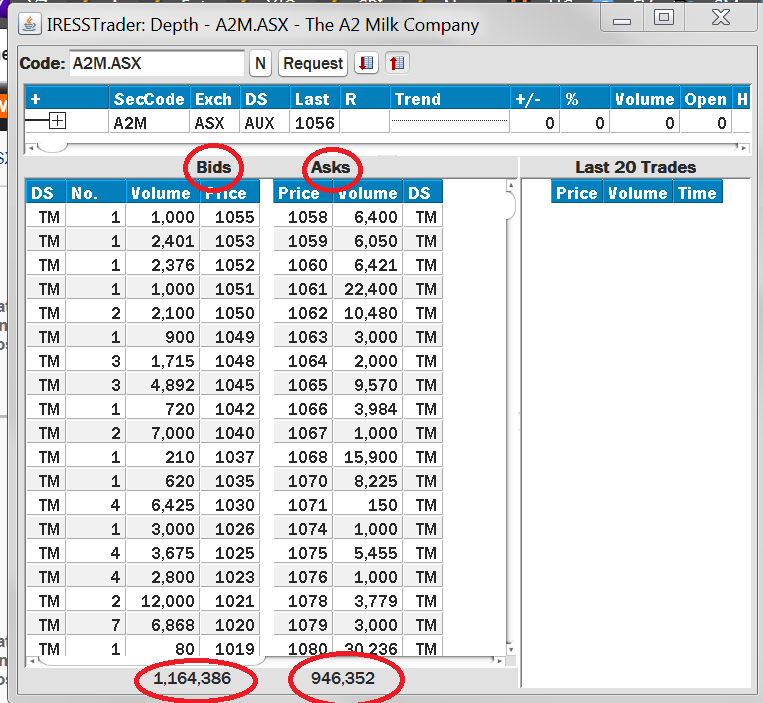Click the plus column header in quote table
The width and height of the screenshot is (763, 703).
67,99
